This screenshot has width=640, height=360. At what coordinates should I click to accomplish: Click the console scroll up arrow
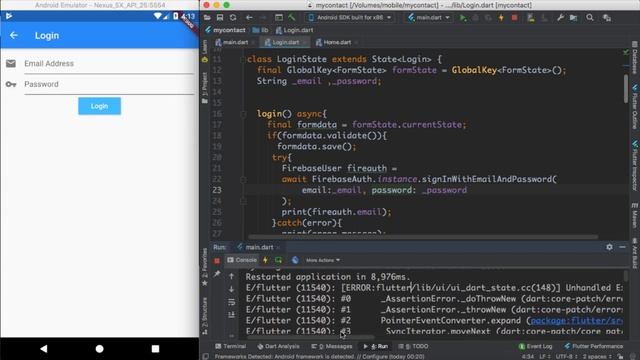click(x=231, y=276)
